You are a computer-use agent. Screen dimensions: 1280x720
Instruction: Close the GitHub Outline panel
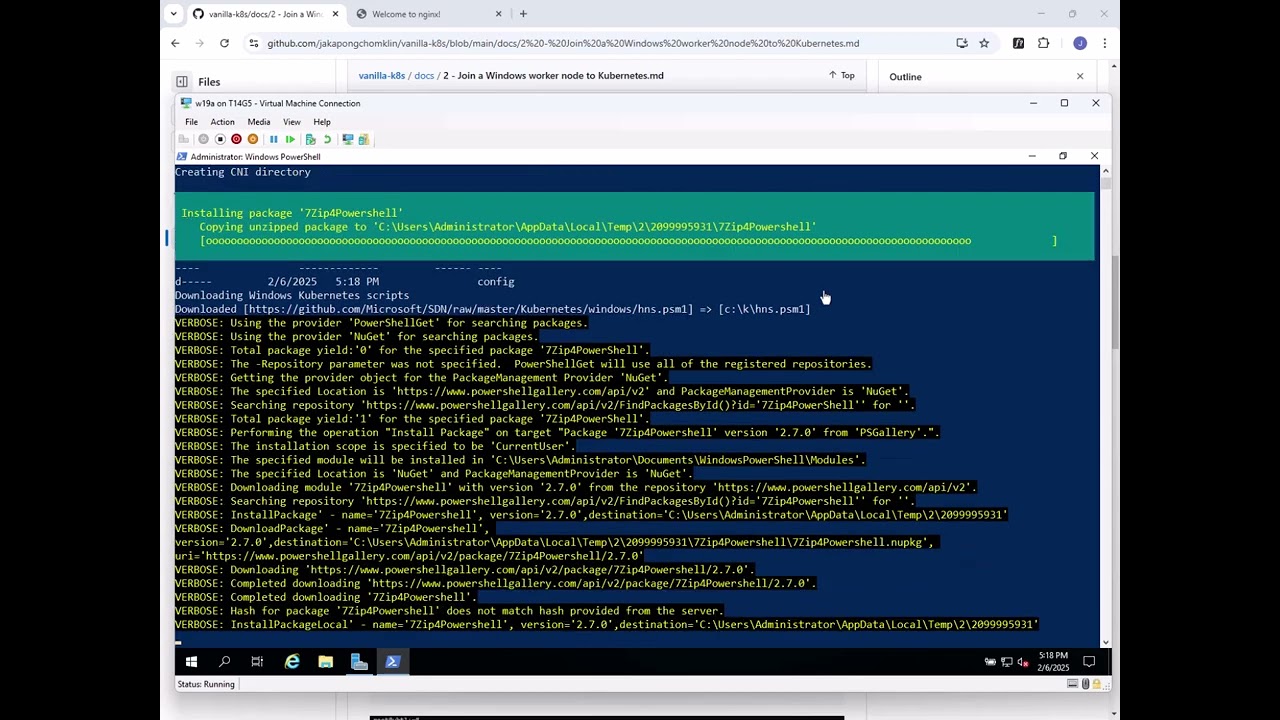coord(1080,77)
